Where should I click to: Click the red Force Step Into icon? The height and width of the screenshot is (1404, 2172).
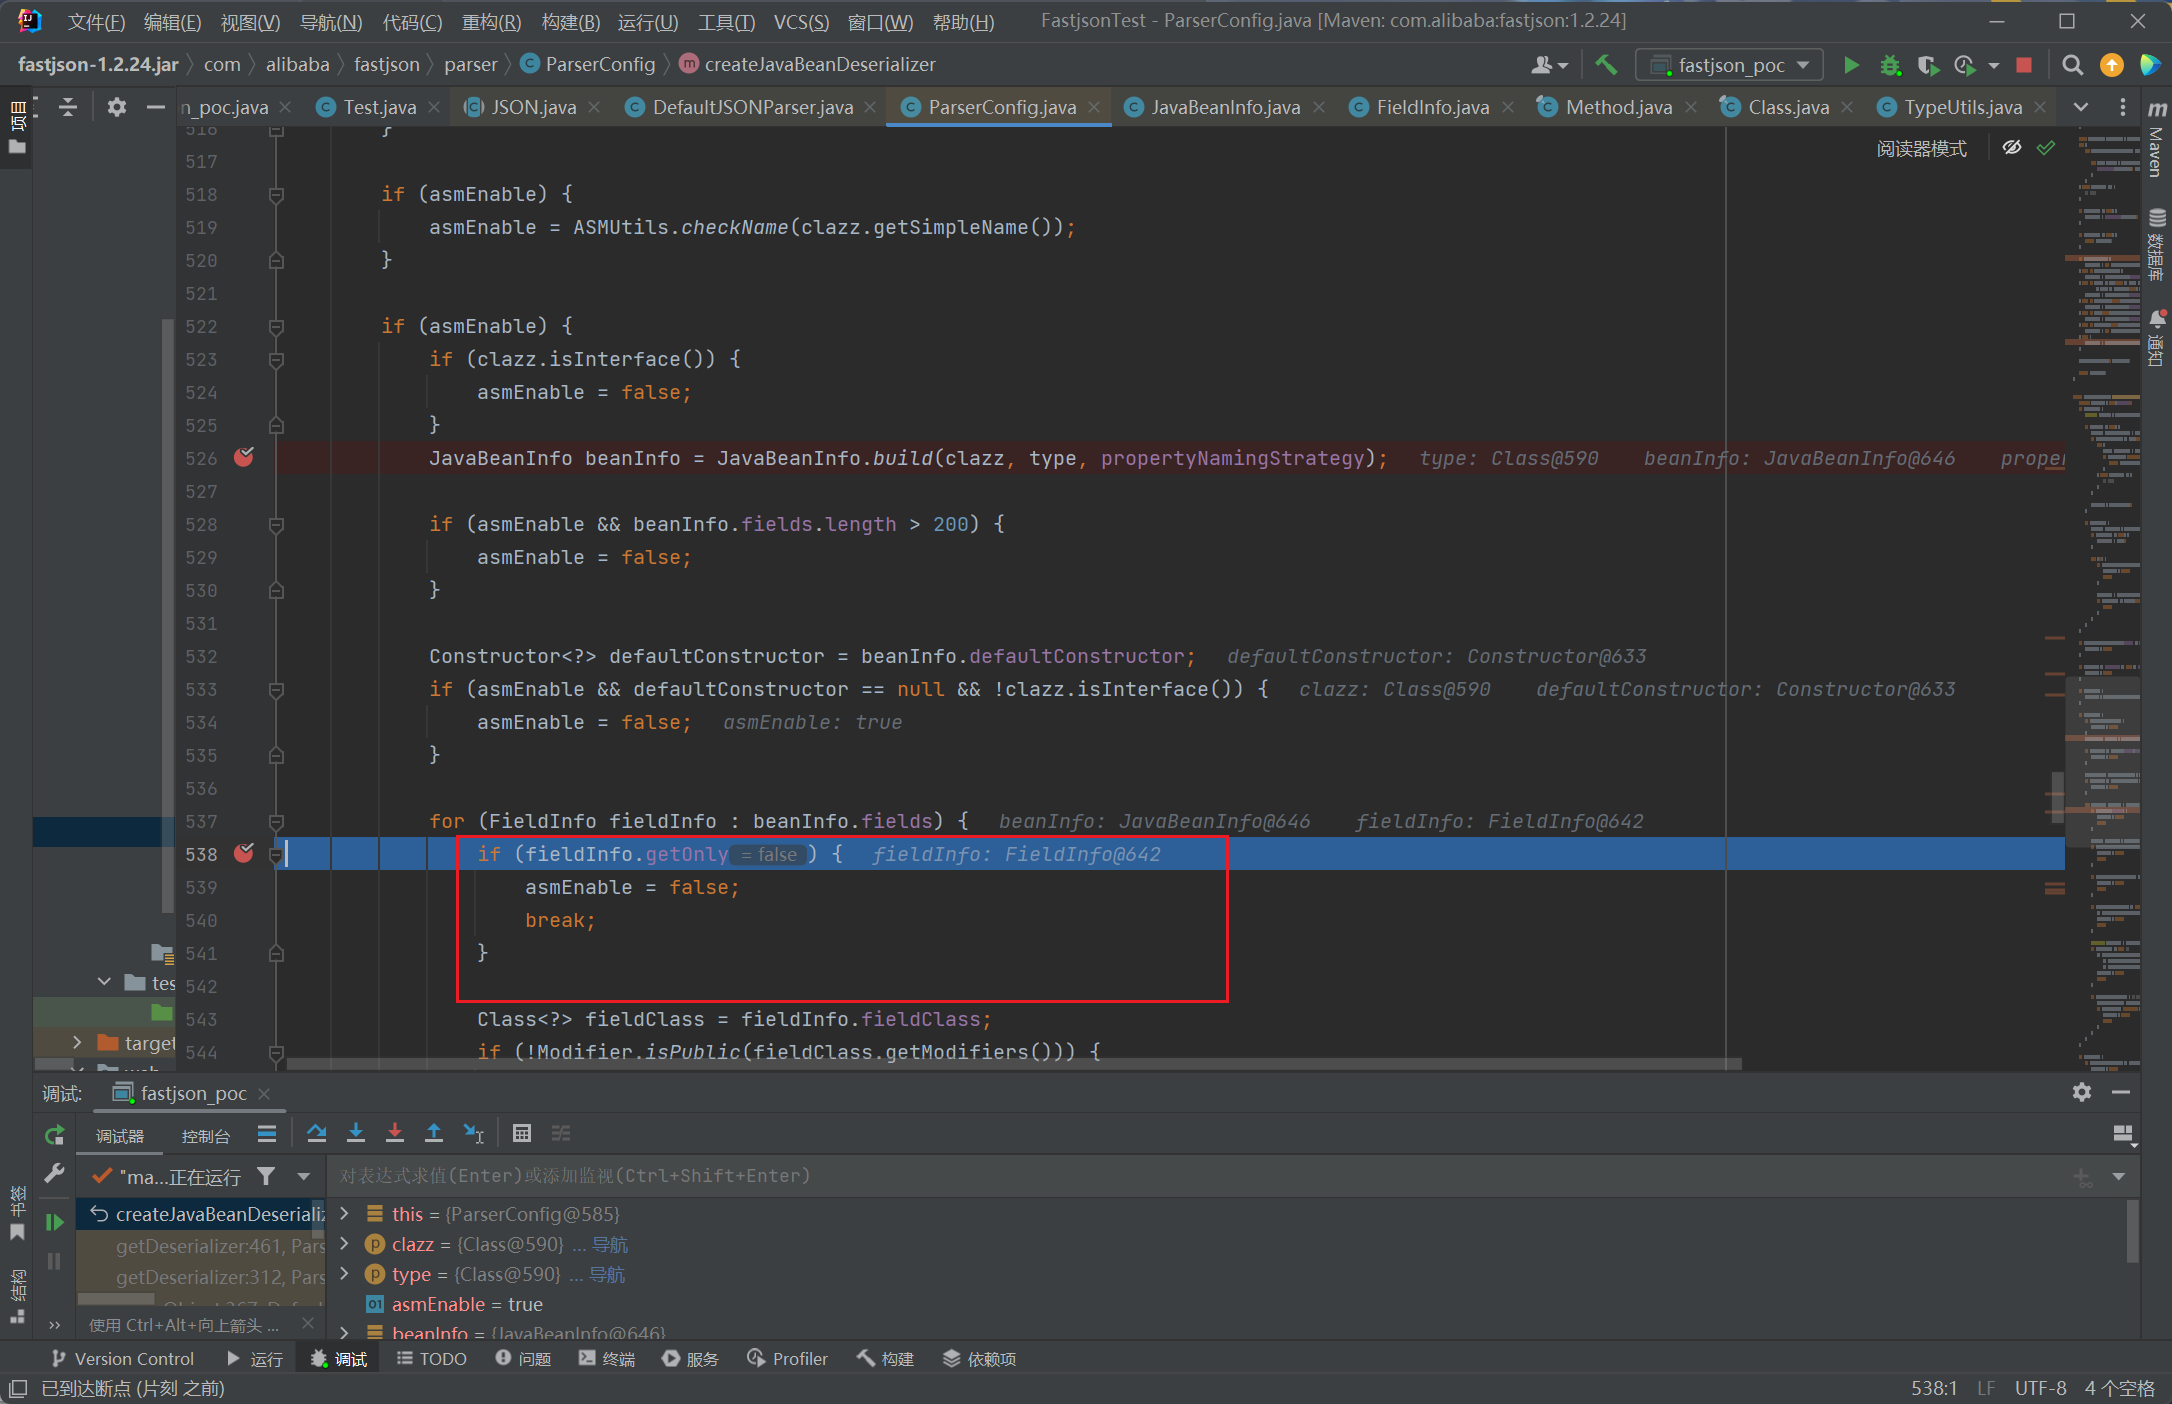pos(395,1133)
